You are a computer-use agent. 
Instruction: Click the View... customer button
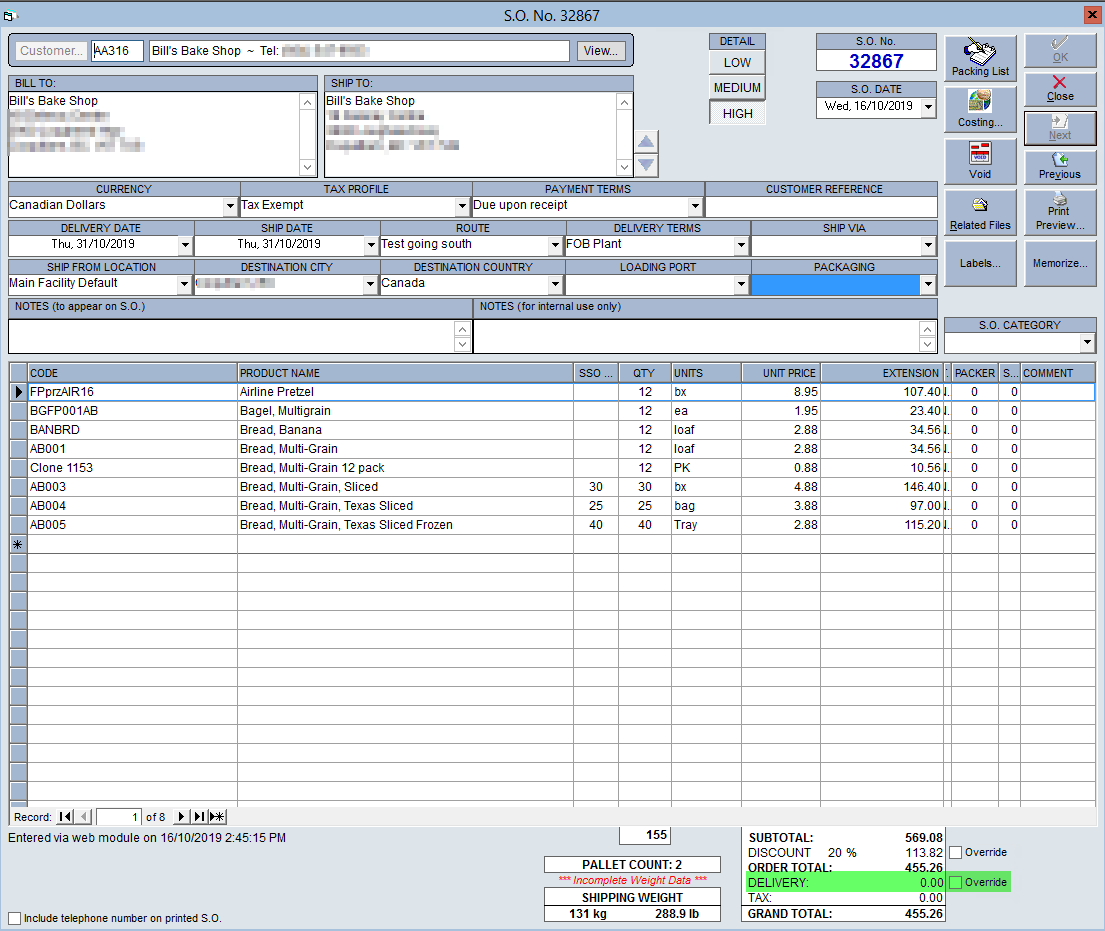(601, 51)
